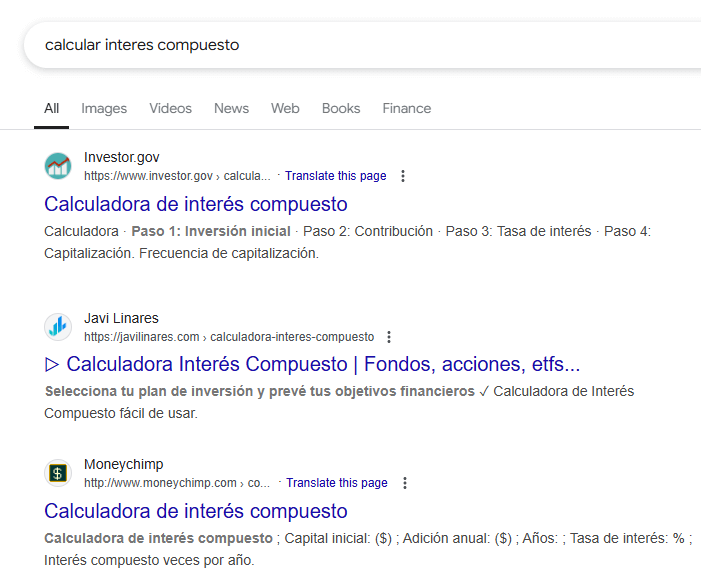Click the Investor.gov site name
The width and height of the screenshot is (701, 581).
tap(122, 157)
